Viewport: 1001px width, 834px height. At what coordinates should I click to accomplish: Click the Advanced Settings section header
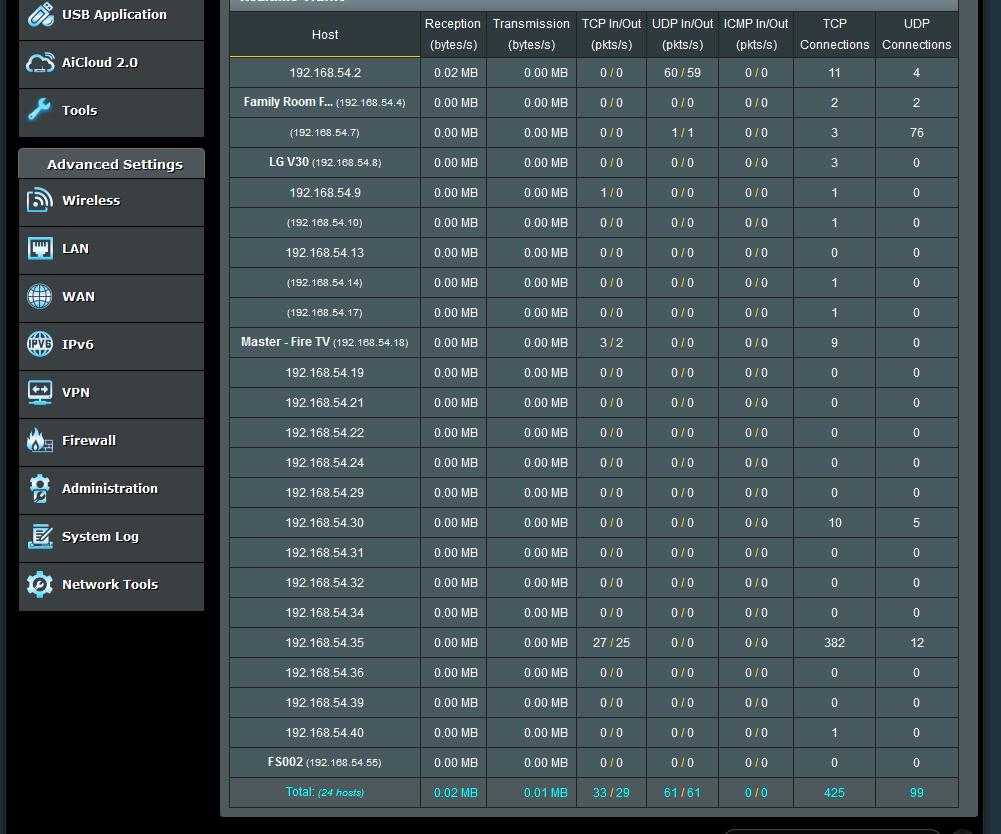point(112,164)
